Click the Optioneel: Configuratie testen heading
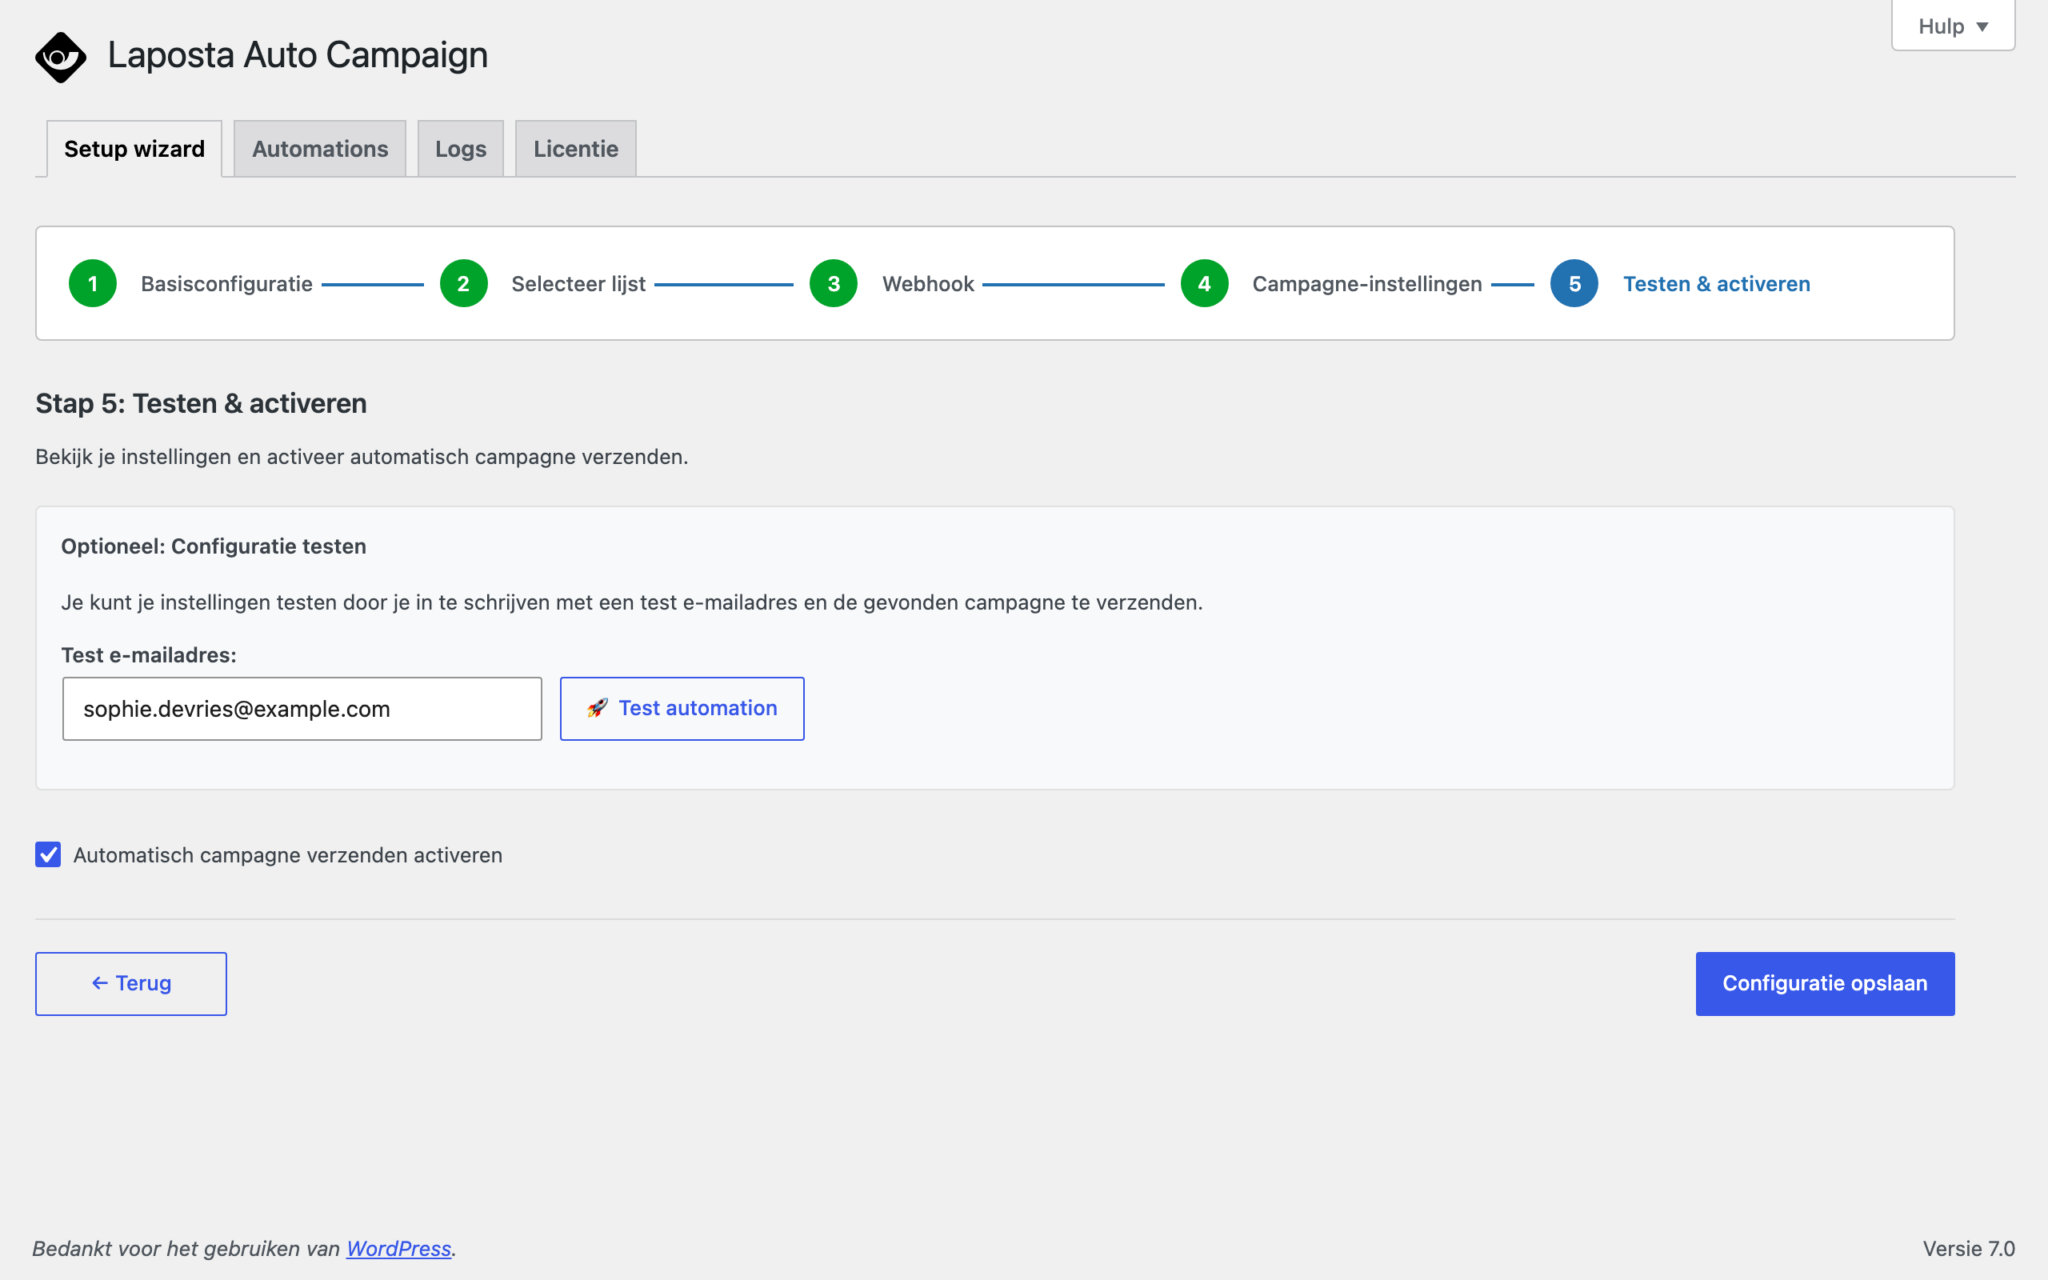The image size is (2048, 1280). point(214,546)
